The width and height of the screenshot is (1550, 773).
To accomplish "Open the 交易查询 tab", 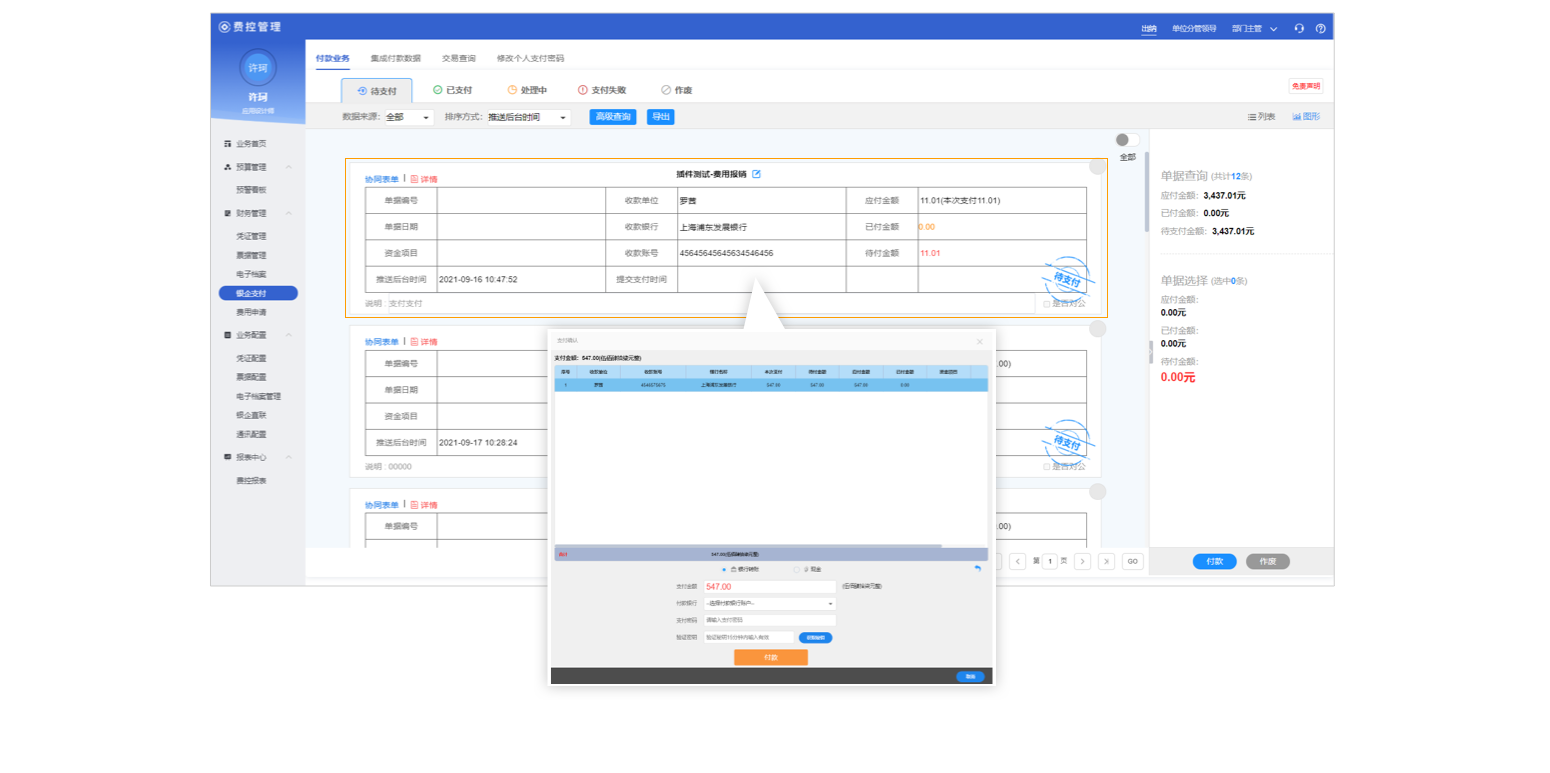I will tap(458, 58).
